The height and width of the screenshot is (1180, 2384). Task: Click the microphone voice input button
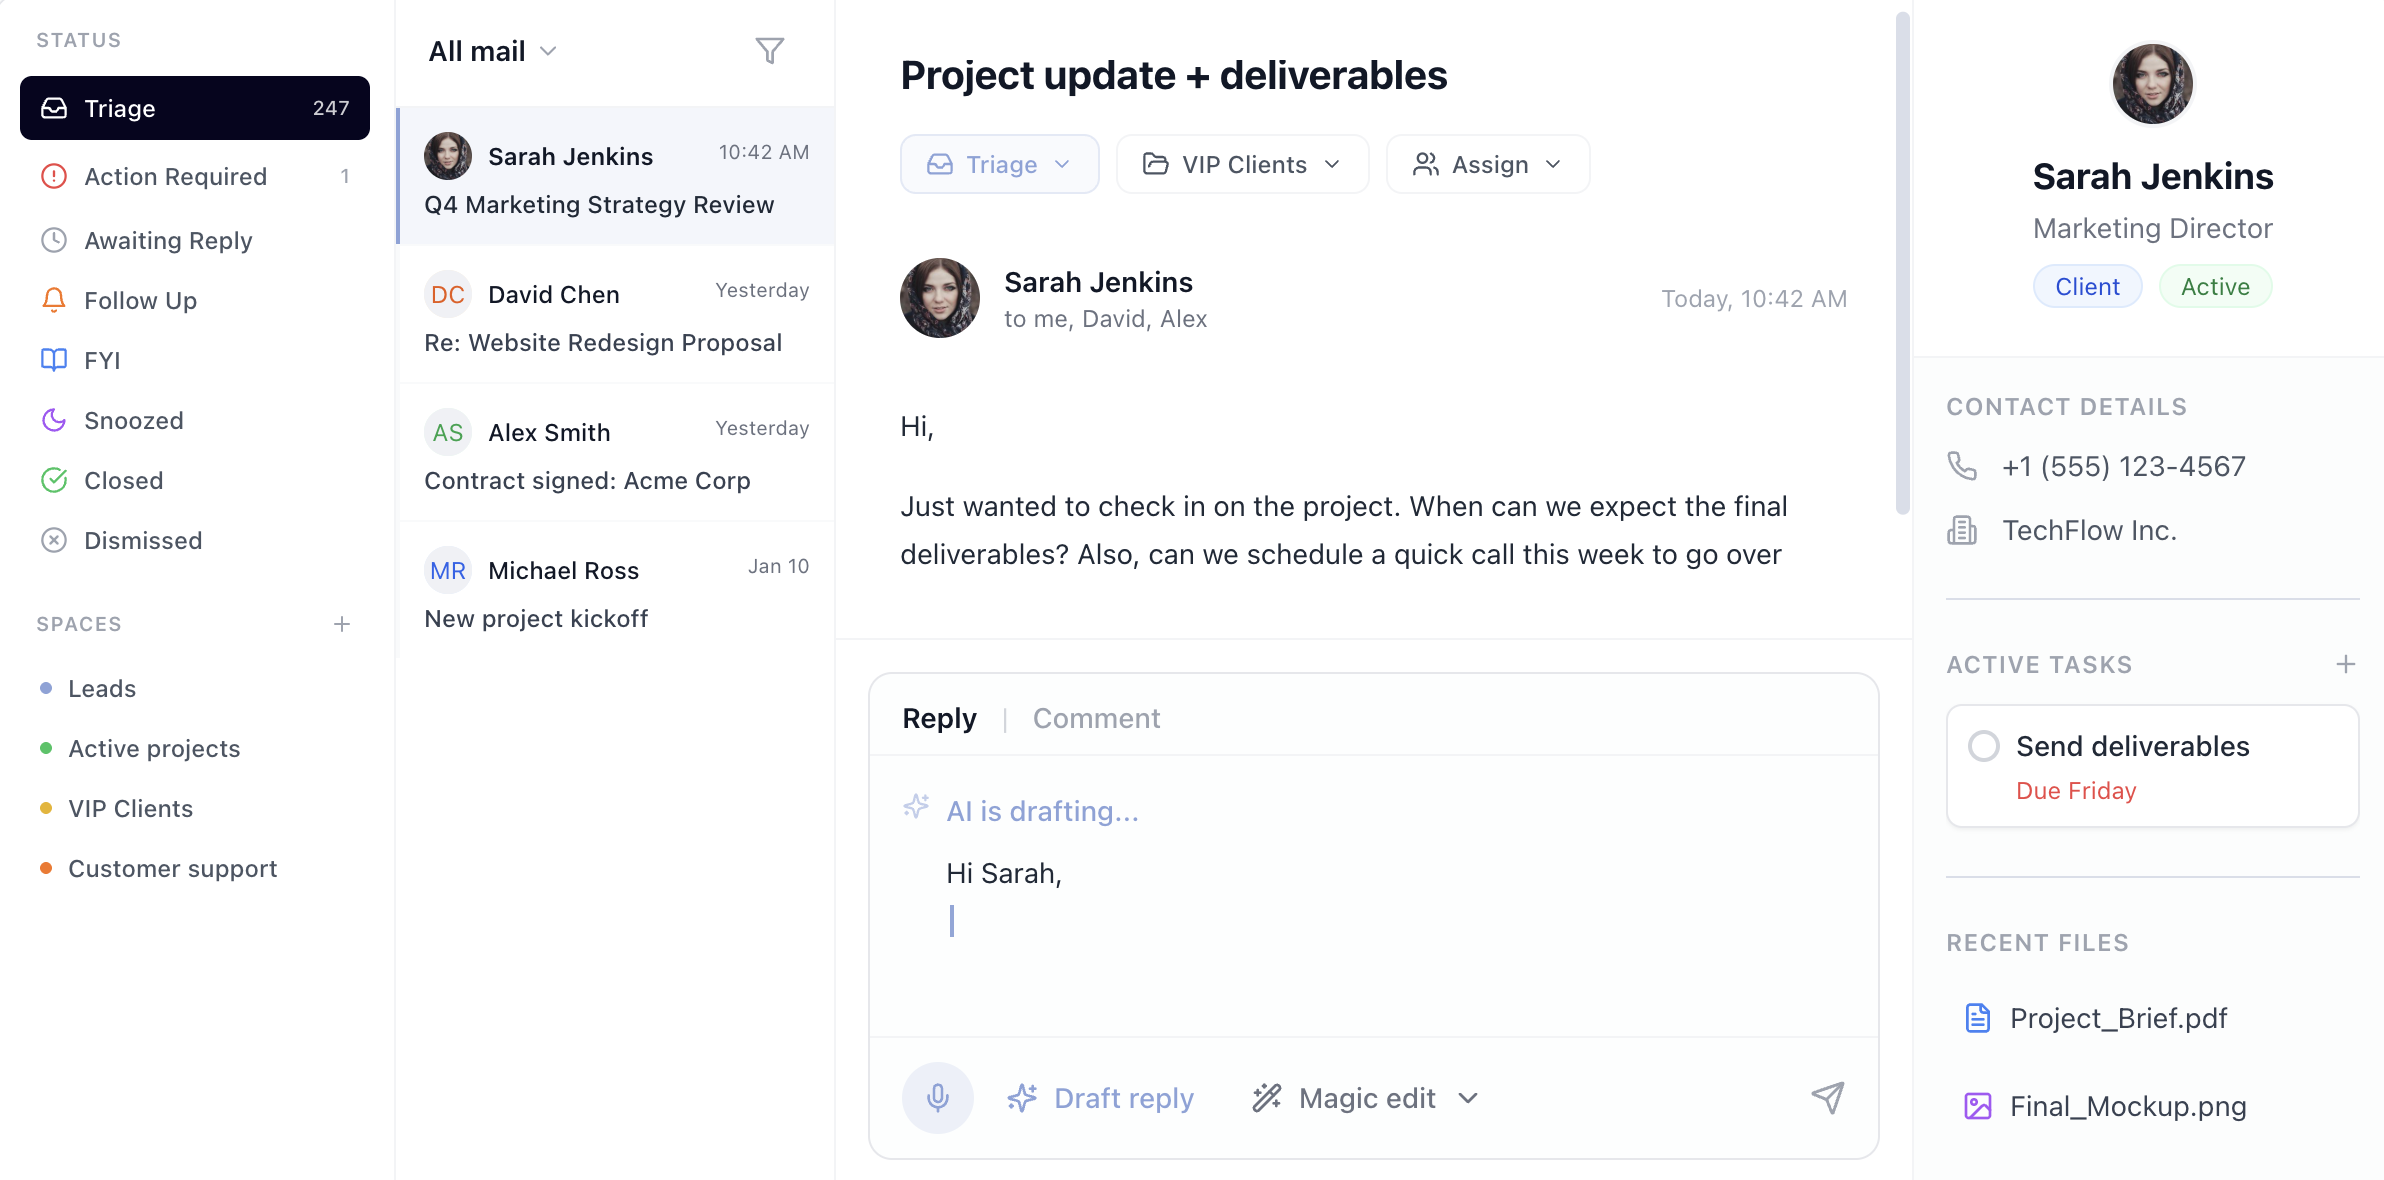[x=937, y=1098]
